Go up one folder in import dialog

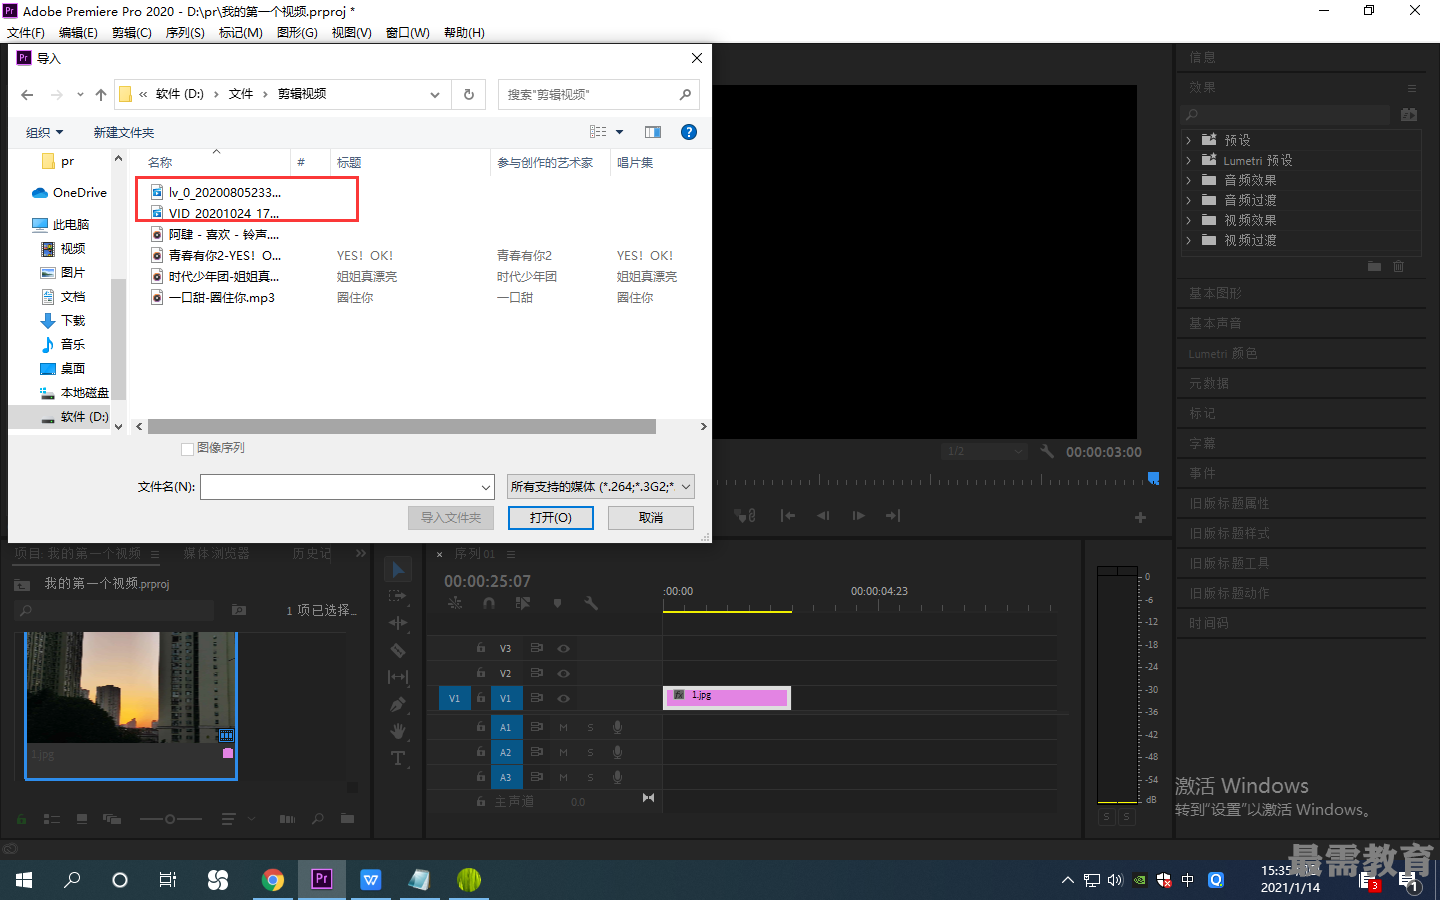click(101, 94)
